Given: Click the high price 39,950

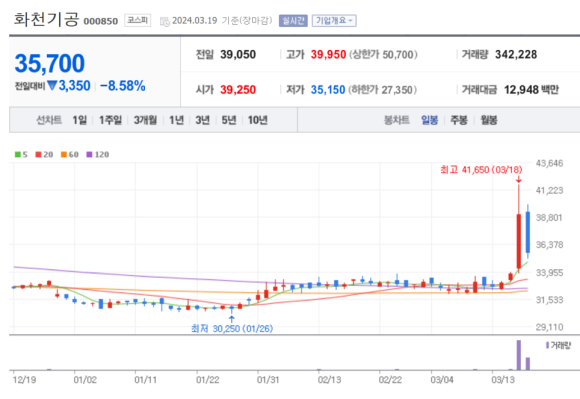Looking at the screenshot, I should 328,55.
